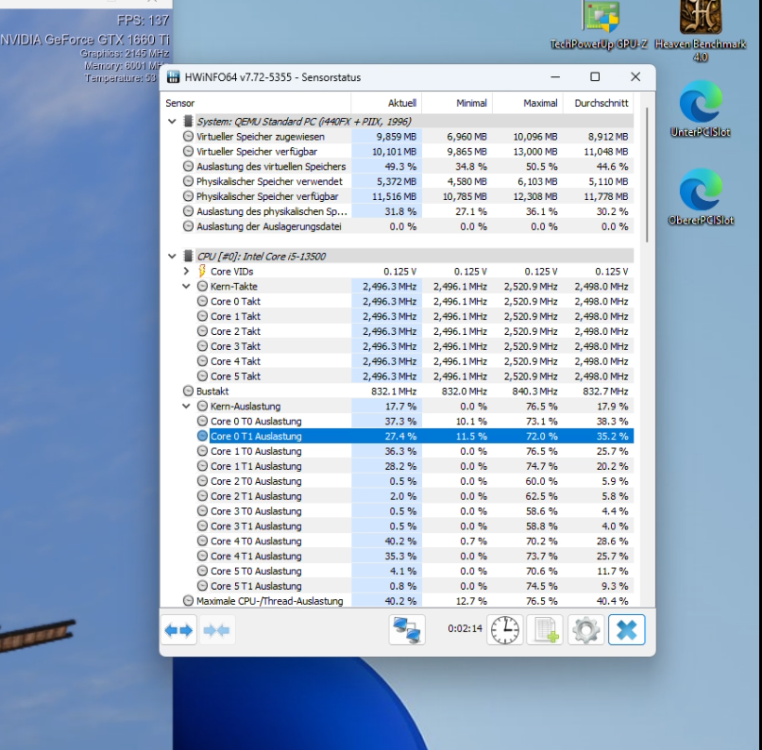Viewport: 762px width, 750px height.
Task: Select Physikalischer Speicher verfügbar row
Action: (x=408, y=196)
